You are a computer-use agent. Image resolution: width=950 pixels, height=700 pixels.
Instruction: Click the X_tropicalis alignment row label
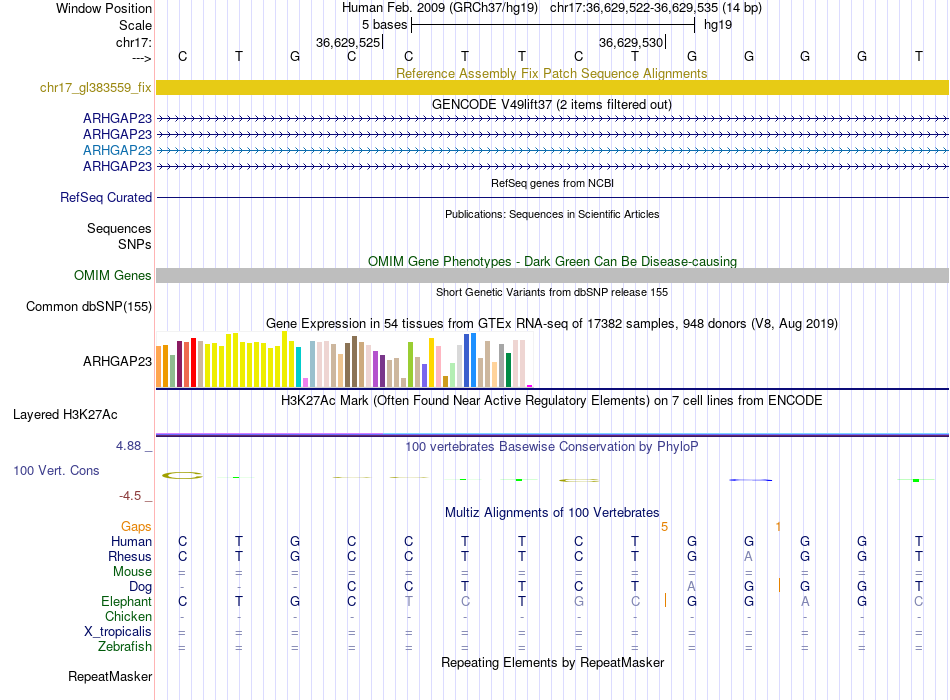(118, 632)
